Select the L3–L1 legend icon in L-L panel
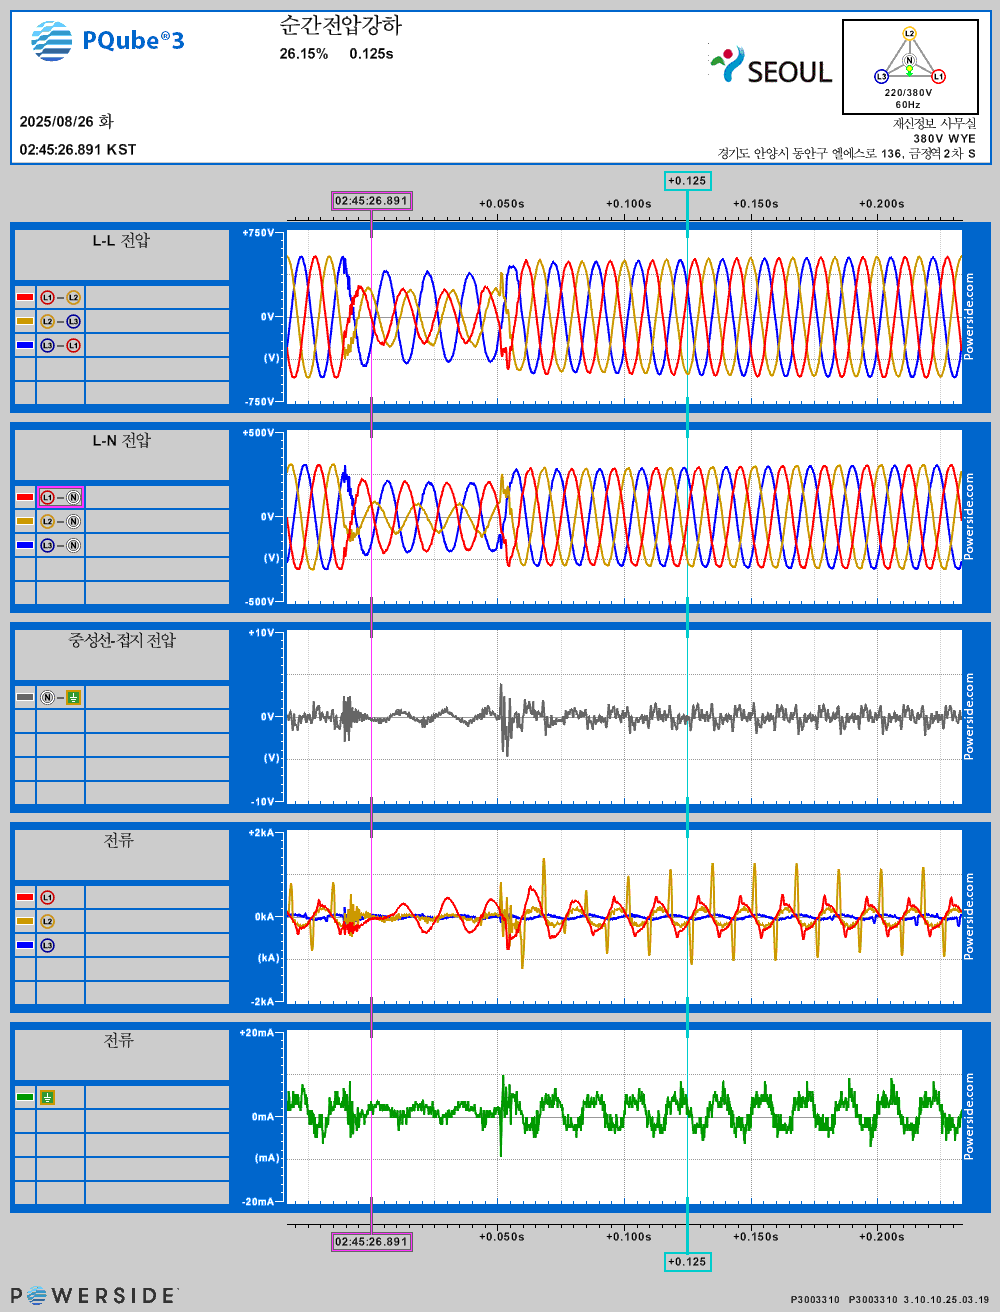Image resolution: width=1000 pixels, height=1312 pixels. click(60, 346)
